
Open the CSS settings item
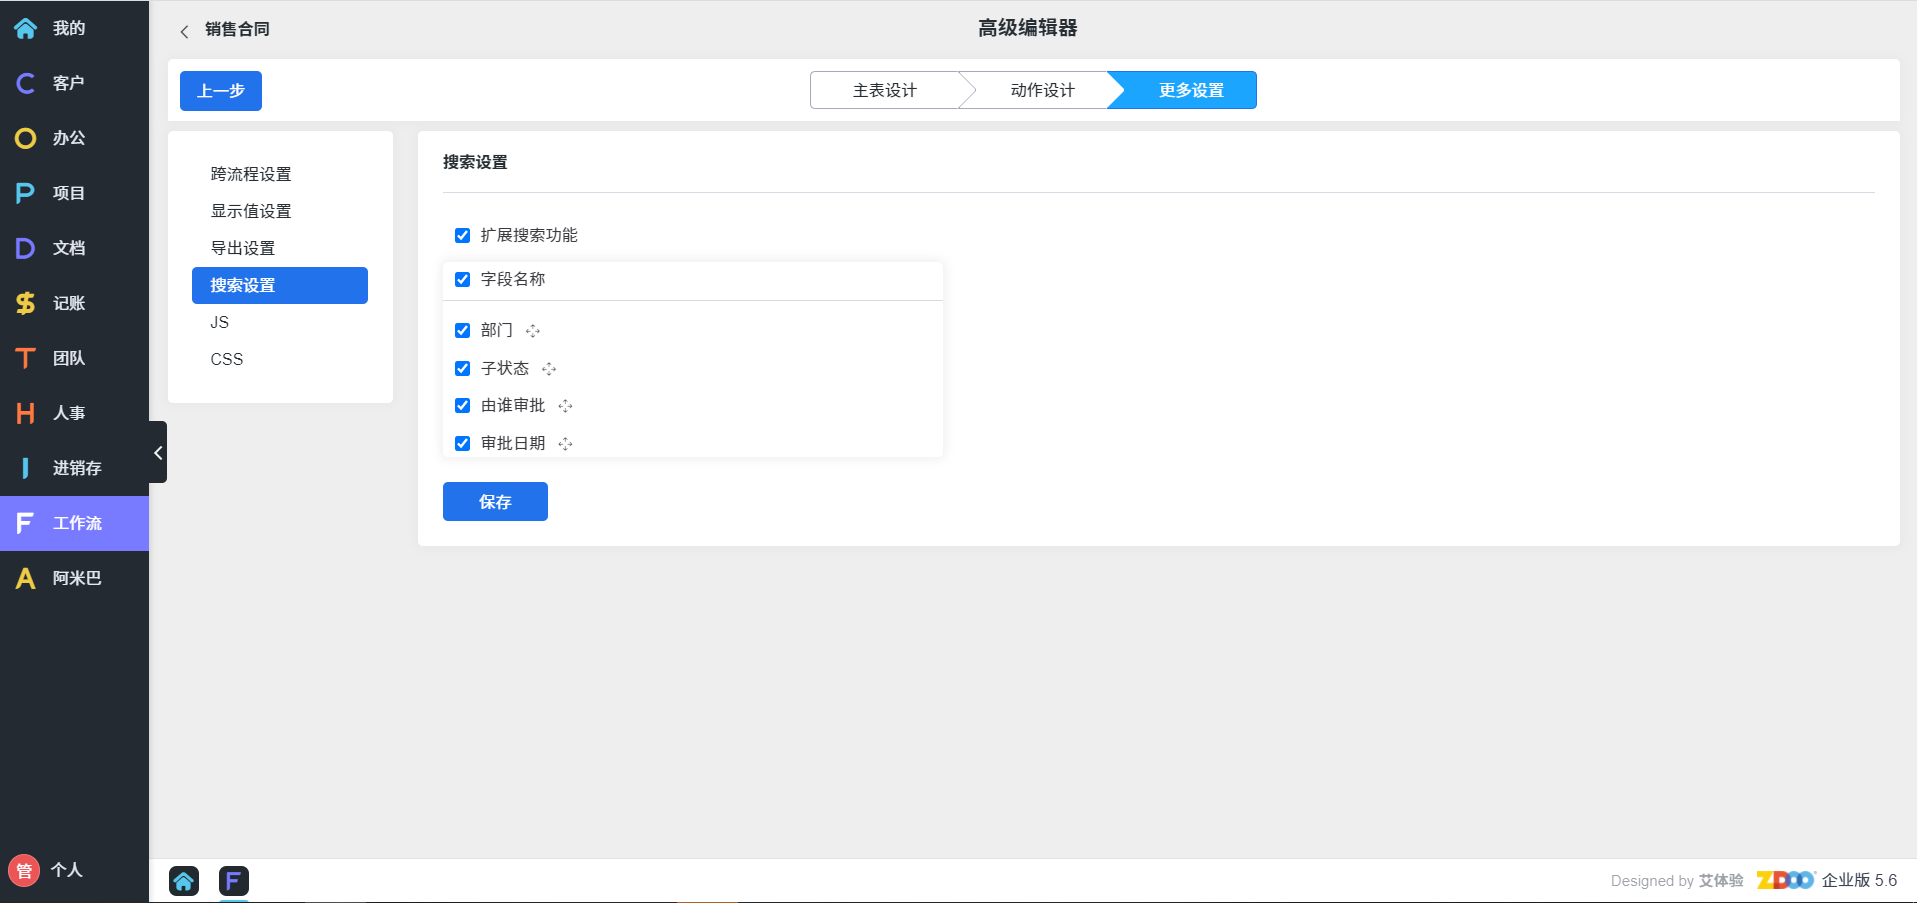[227, 359]
